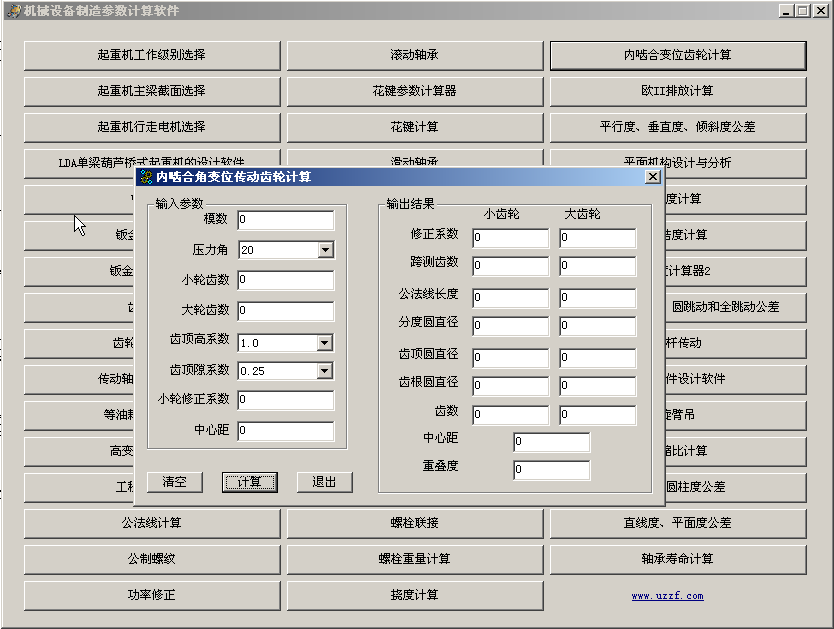Image resolution: width=834 pixels, height=629 pixels.
Task: Click the 大齿轮 修正系数 output field
Action: 598,238
